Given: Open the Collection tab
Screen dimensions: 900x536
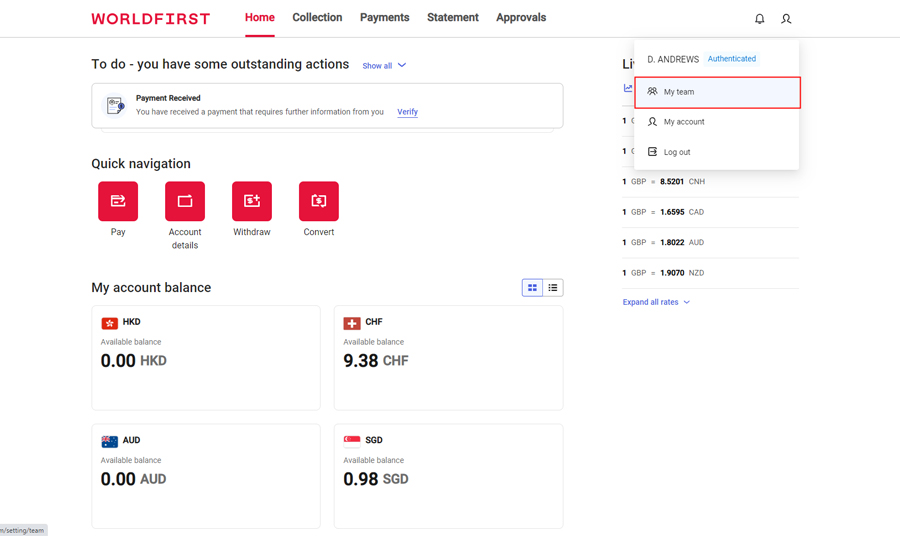Looking at the screenshot, I should [x=317, y=18].
